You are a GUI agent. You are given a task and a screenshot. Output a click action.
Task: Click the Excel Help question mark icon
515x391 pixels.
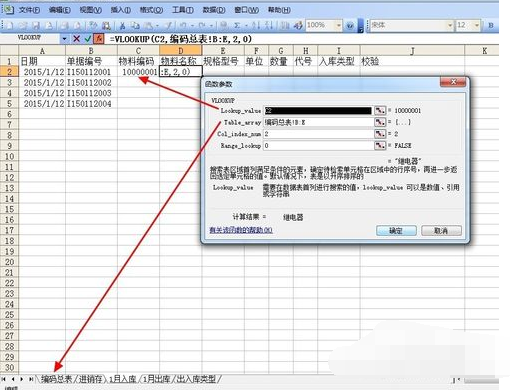[x=350, y=25]
